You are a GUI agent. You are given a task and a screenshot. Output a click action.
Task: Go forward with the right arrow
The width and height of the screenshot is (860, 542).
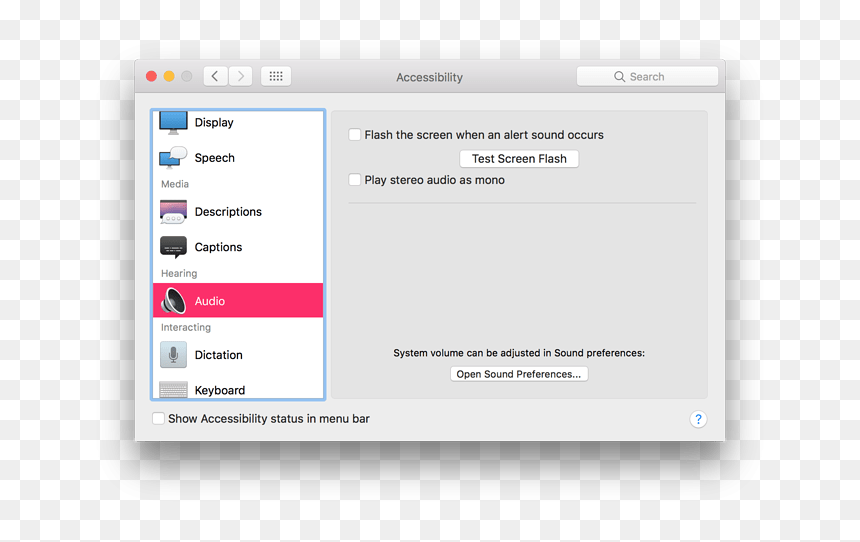pos(241,76)
